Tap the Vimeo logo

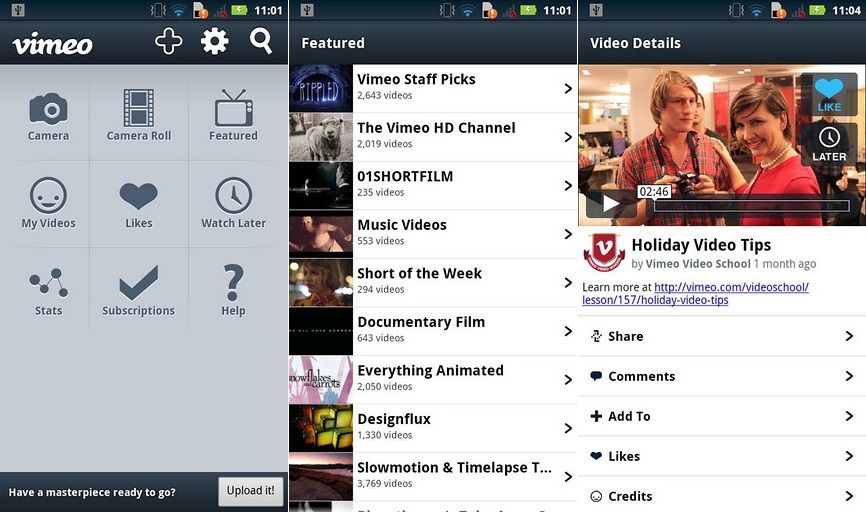pos(52,44)
